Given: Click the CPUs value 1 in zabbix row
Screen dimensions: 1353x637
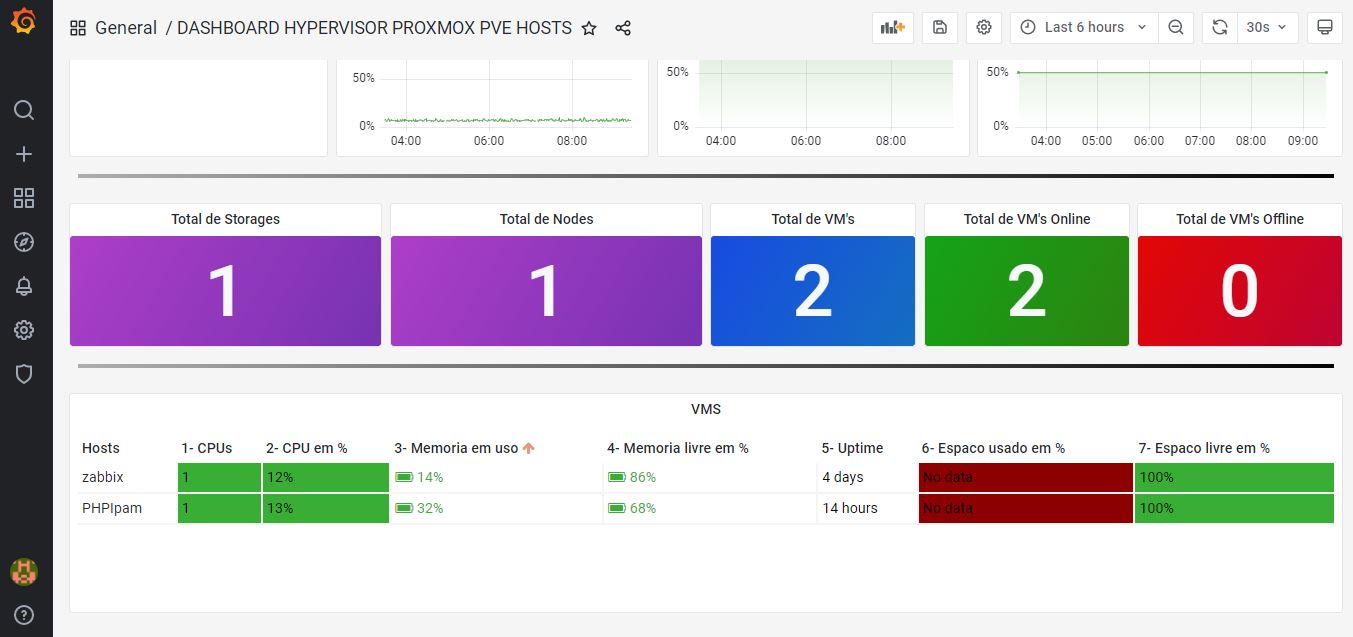Looking at the screenshot, I should (x=219, y=477).
